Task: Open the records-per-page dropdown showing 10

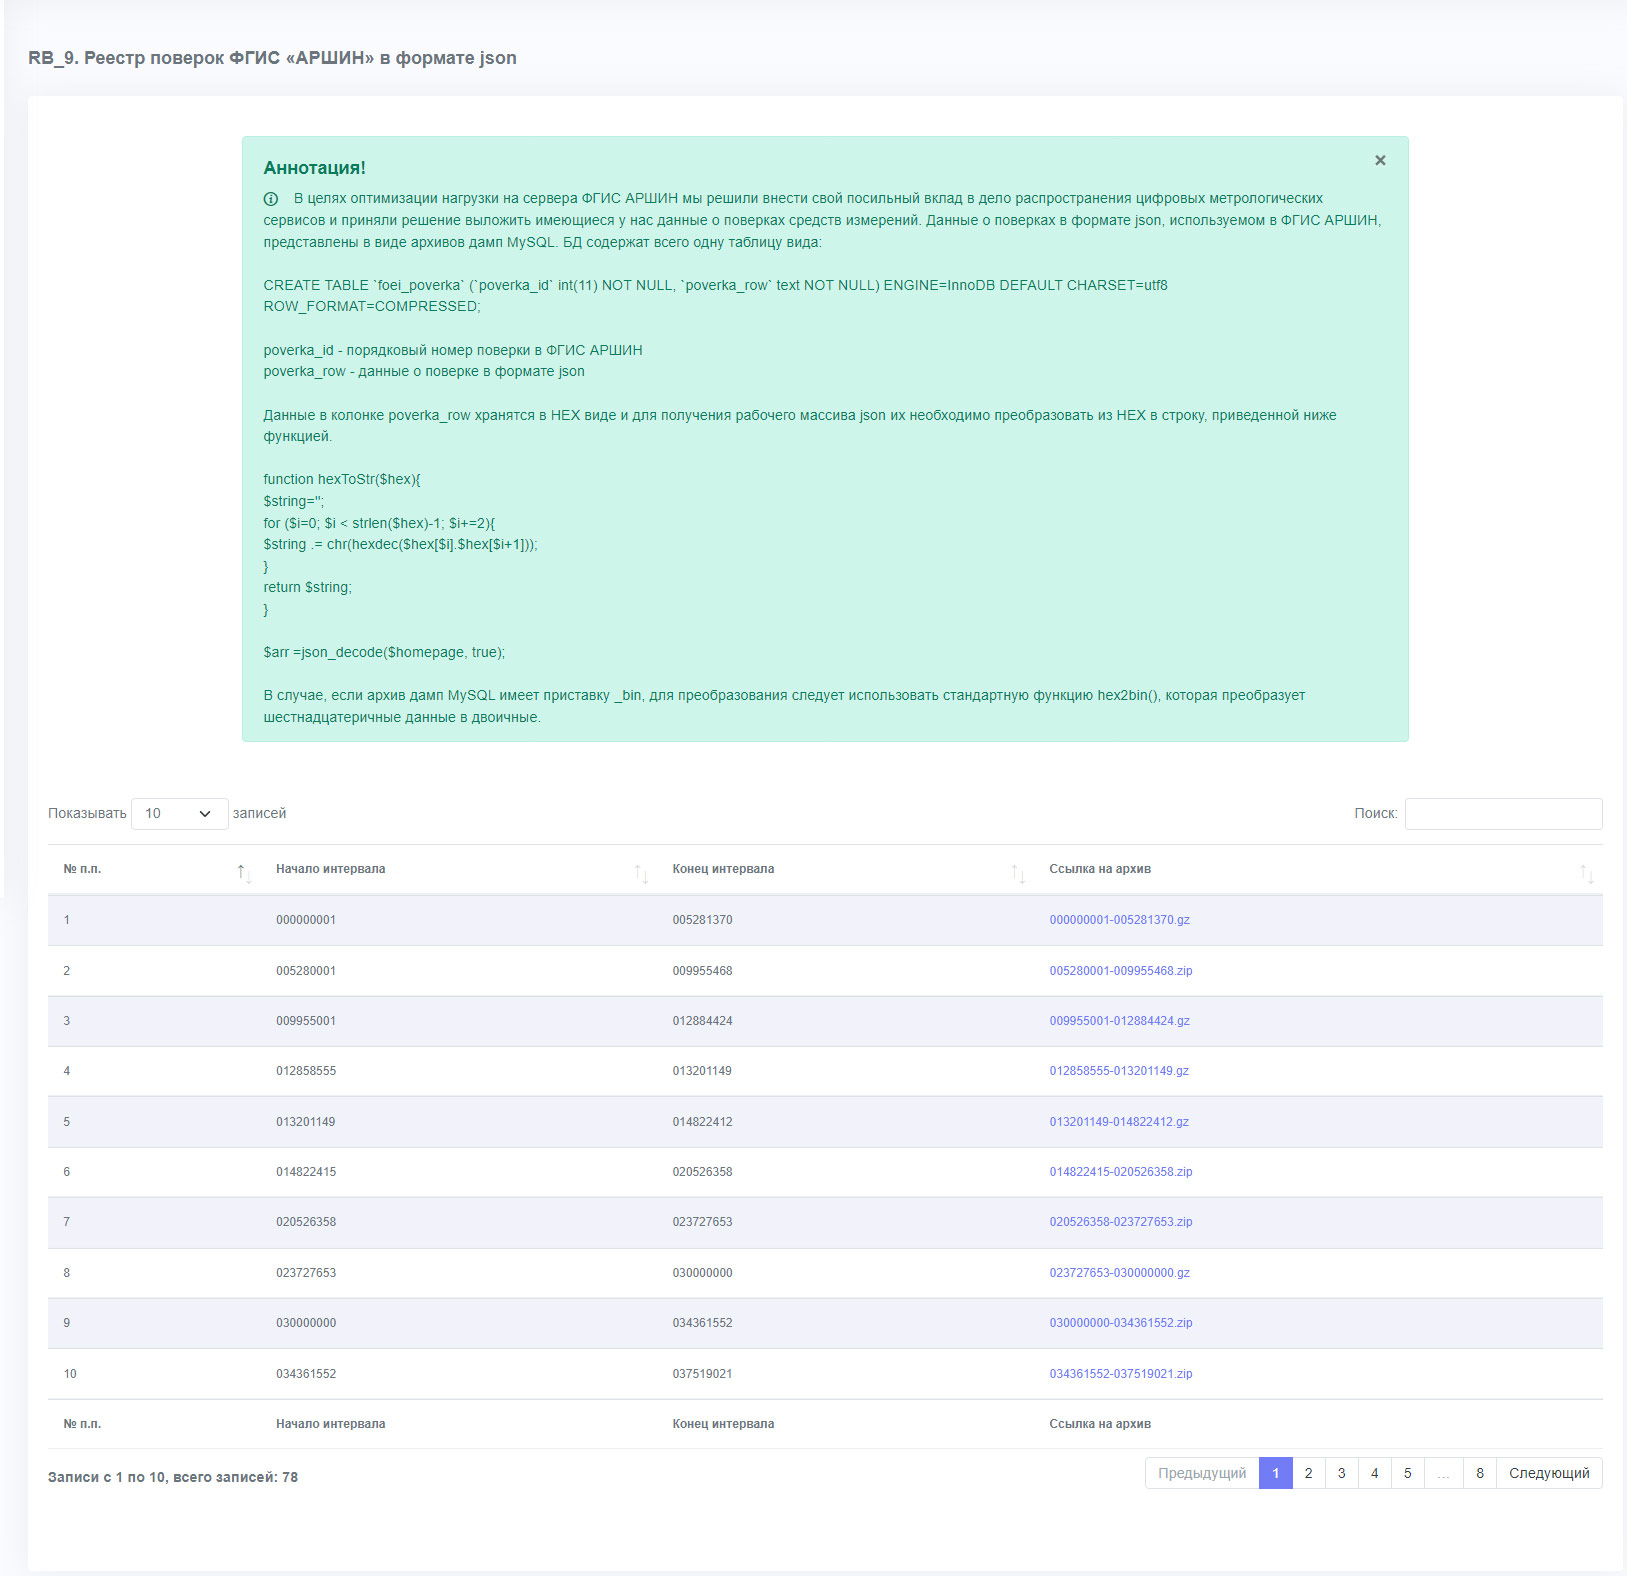Action: tap(179, 813)
